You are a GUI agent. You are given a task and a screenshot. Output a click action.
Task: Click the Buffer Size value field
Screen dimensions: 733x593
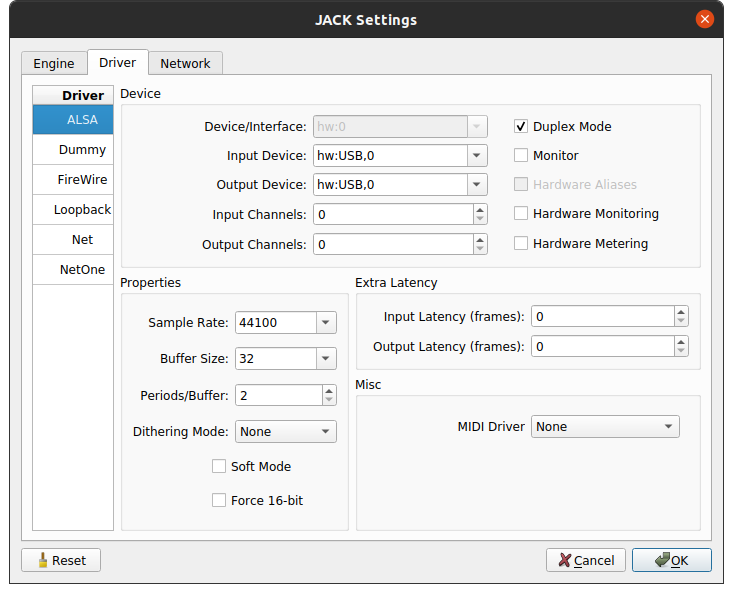[276, 358]
